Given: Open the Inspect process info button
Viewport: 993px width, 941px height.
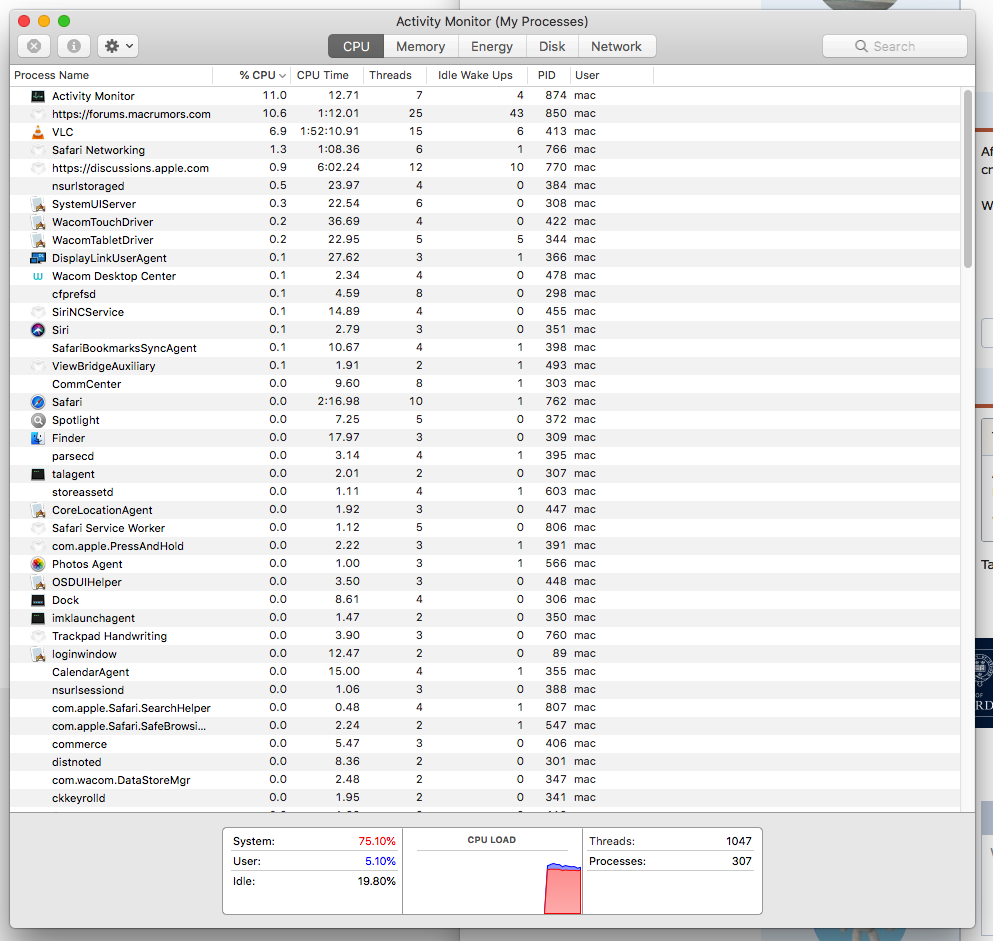Looking at the screenshot, I should [x=73, y=46].
